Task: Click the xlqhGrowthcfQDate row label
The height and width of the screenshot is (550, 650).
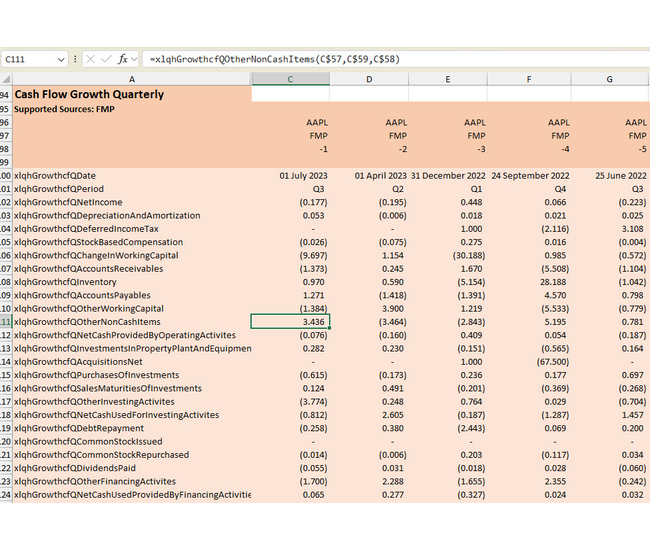Action: (55, 176)
